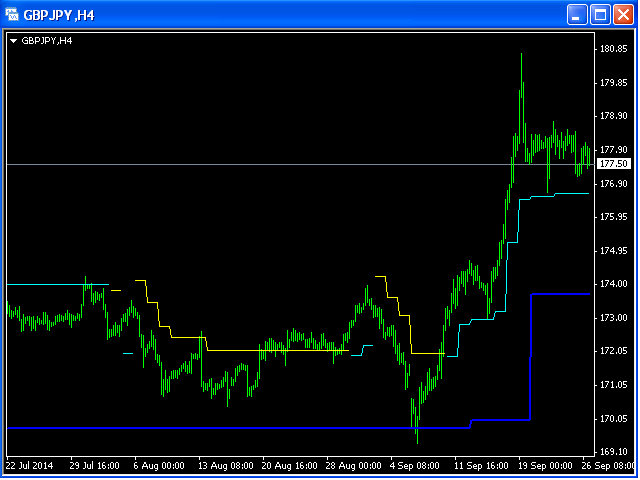Click the 172.05 price scale value
This screenshot has height=480, width=640.
613,351
